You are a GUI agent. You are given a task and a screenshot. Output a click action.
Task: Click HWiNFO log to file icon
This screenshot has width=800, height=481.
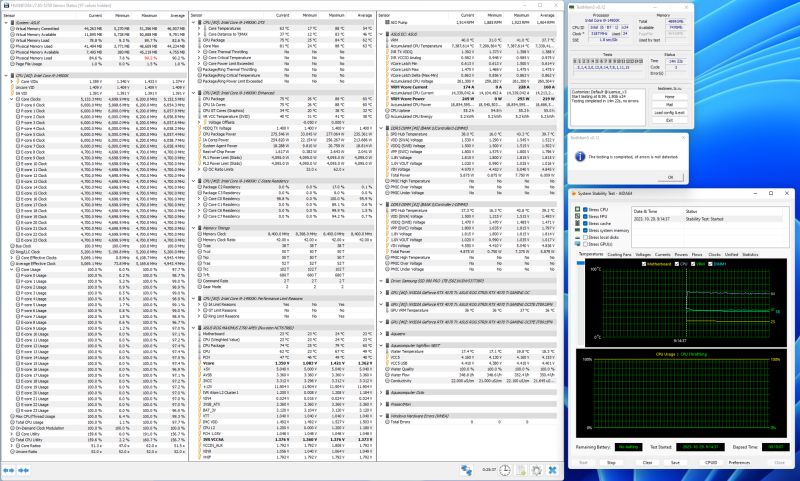(521, 470)
